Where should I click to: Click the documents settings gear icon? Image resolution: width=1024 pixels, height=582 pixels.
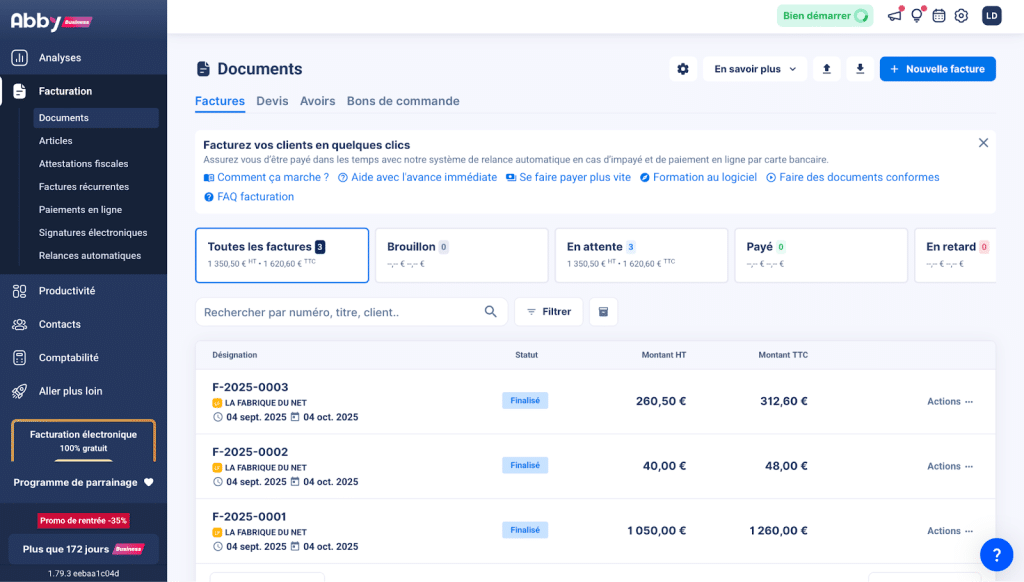point(683,69)
